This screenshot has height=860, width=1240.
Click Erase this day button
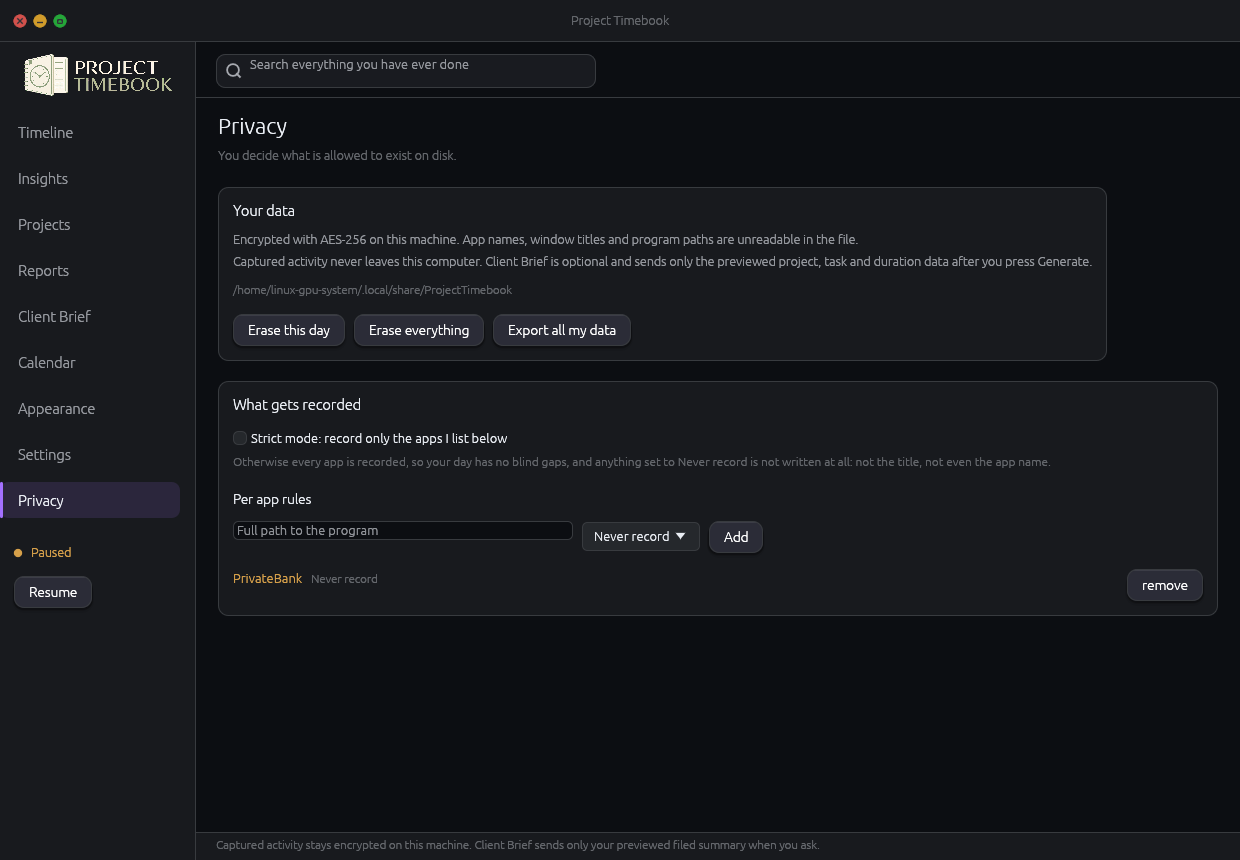point(289,330)
